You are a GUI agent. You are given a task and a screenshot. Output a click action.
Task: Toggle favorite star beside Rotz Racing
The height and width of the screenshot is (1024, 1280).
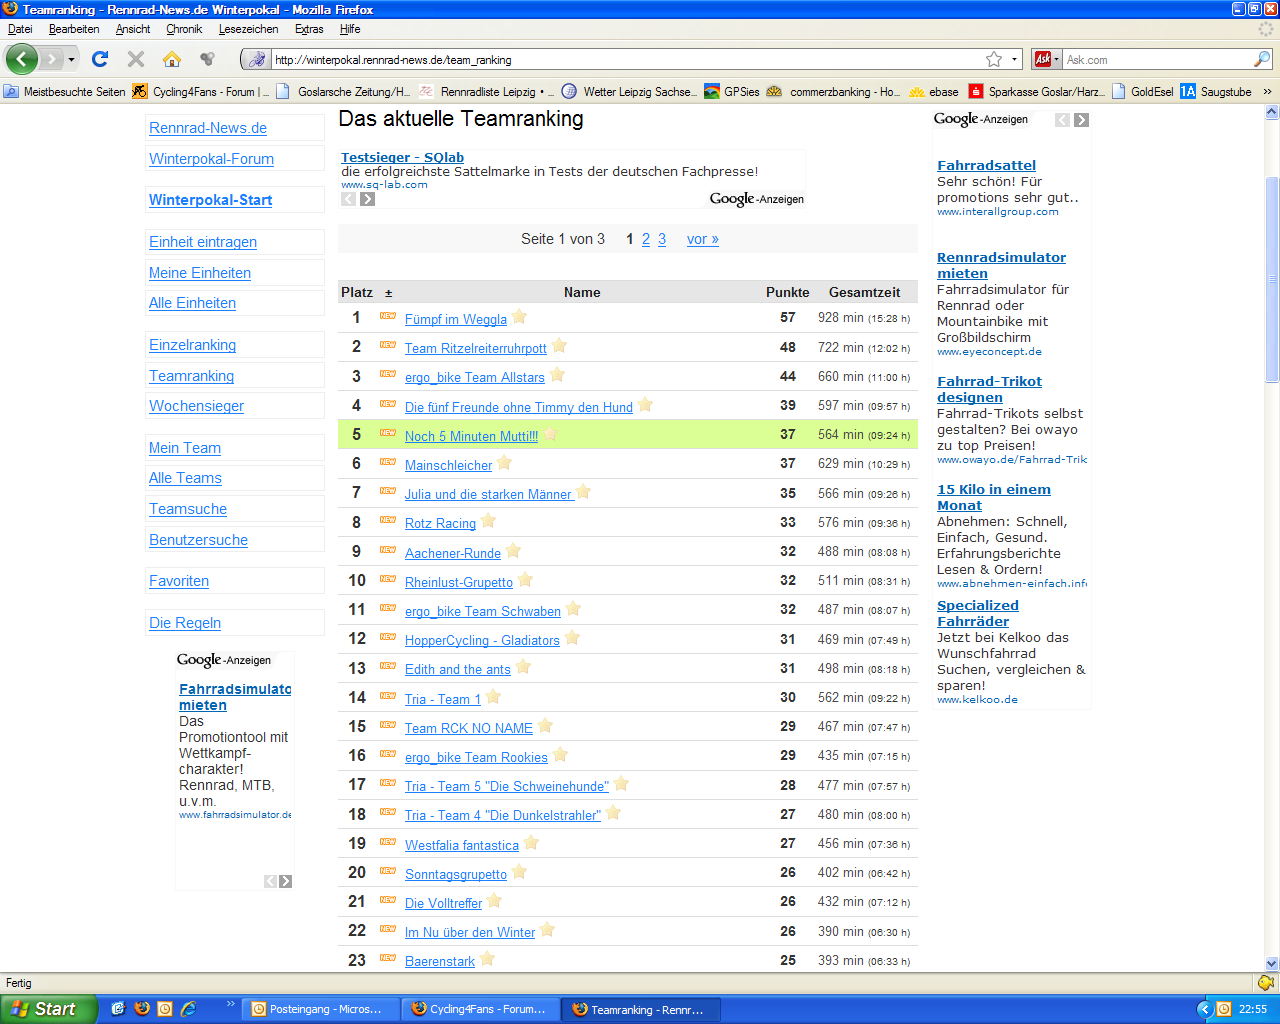click(x=488, y=521)
